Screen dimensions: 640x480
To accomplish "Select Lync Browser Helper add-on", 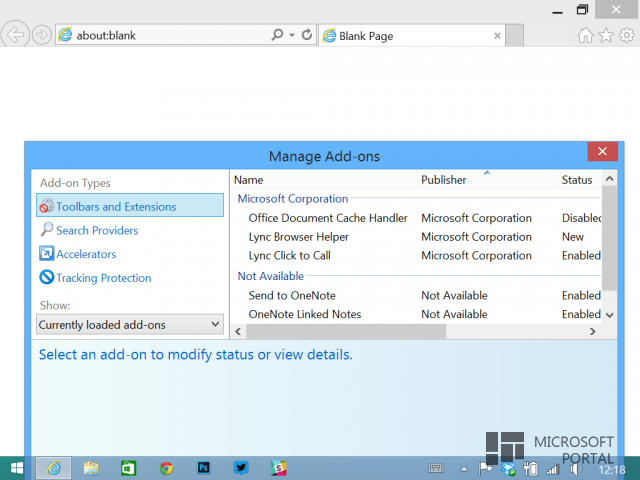I will [299, 237].
